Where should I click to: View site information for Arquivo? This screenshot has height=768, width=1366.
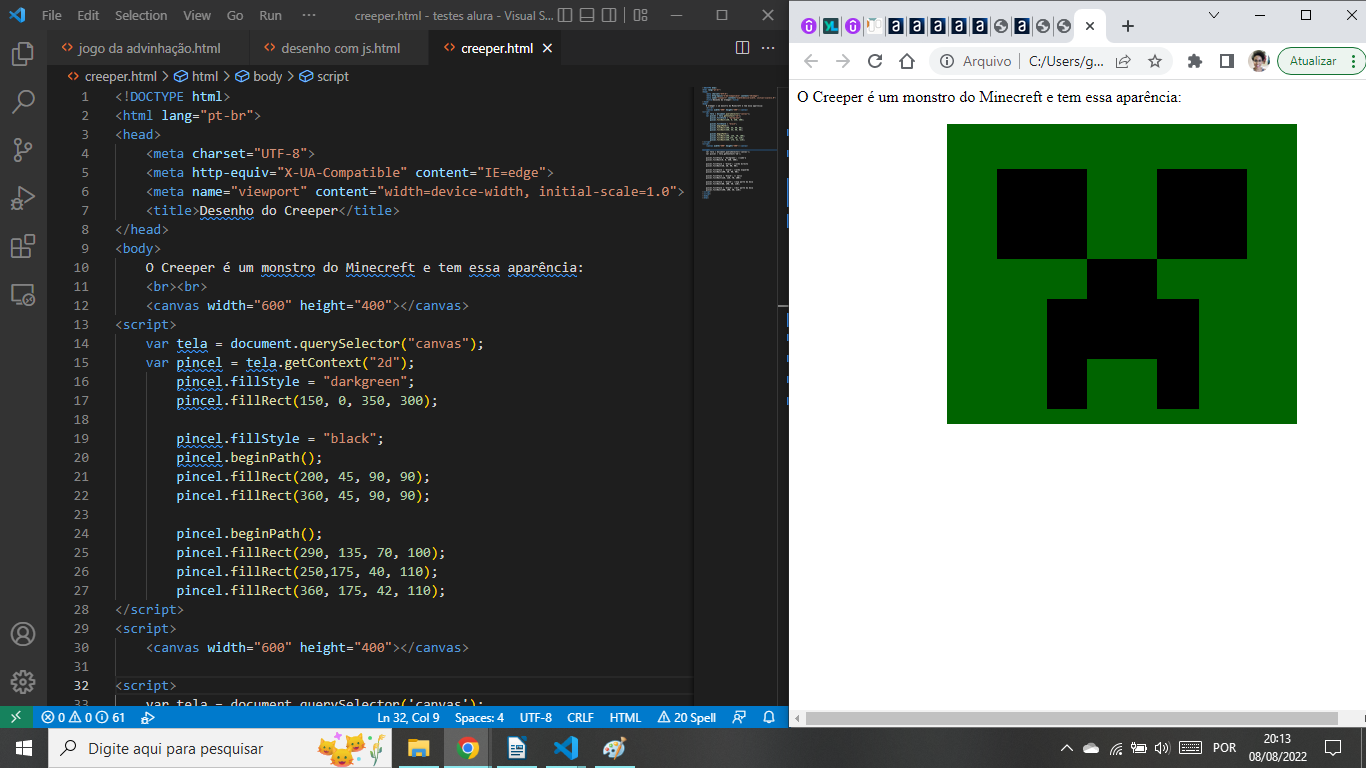click(975, 61)
